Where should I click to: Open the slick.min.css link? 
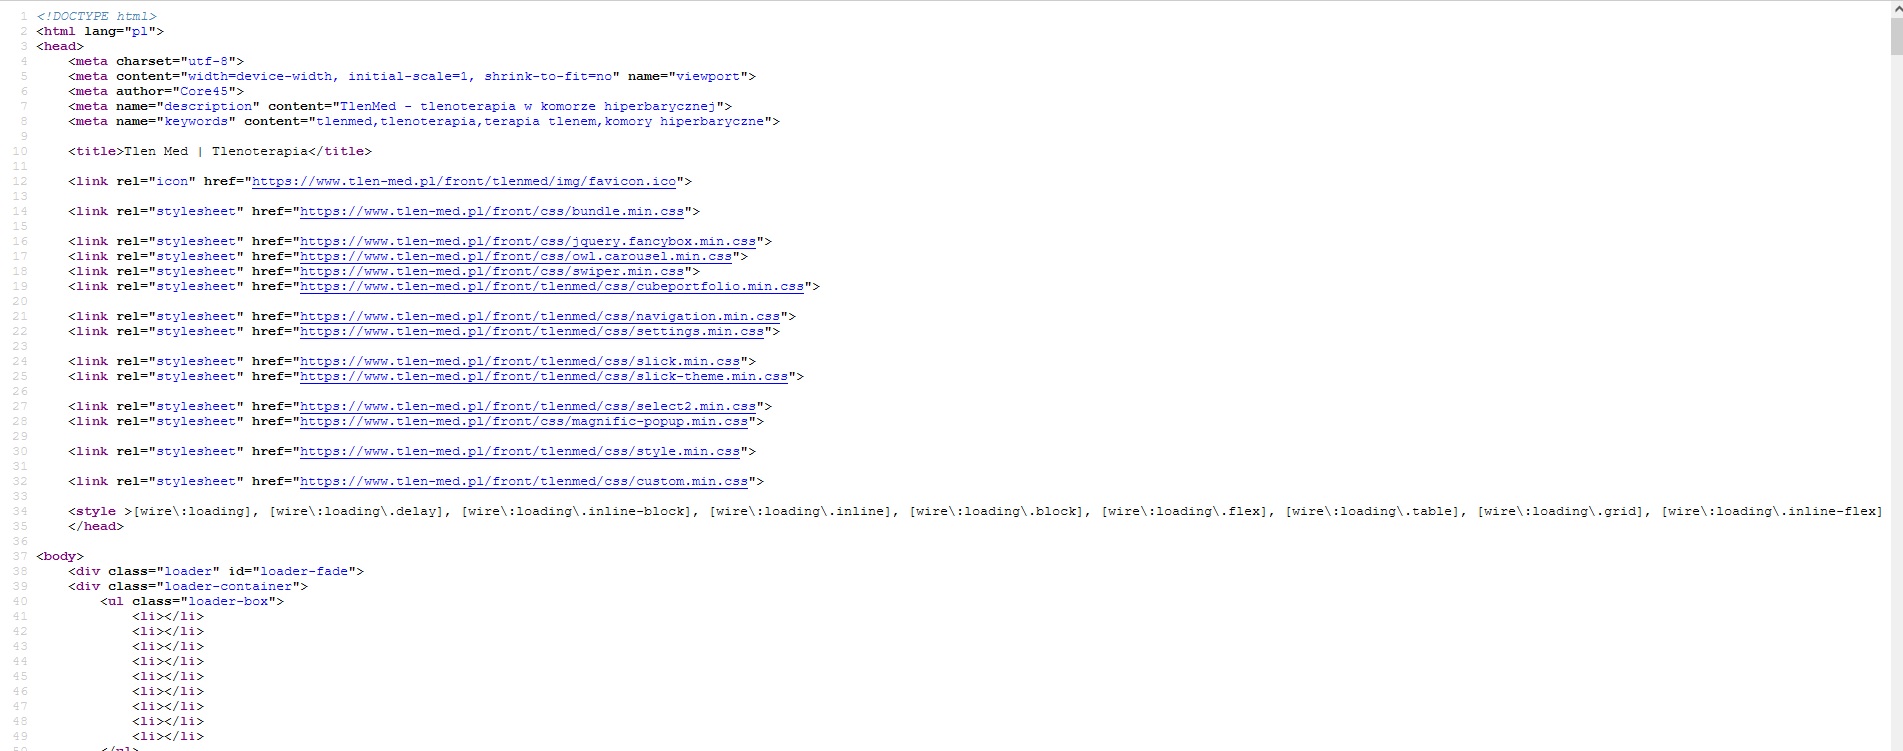(520, 362)
